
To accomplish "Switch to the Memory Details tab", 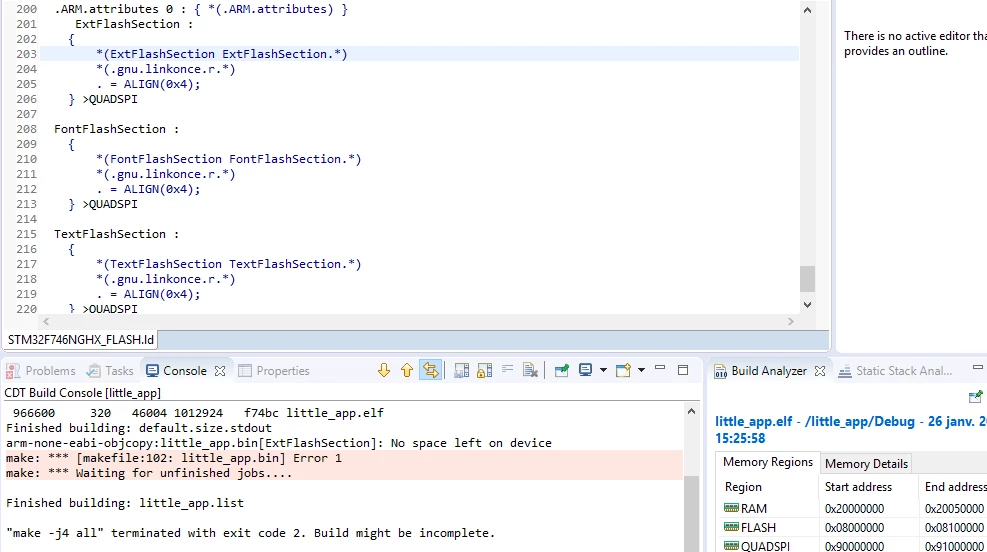I will point(866,464).
